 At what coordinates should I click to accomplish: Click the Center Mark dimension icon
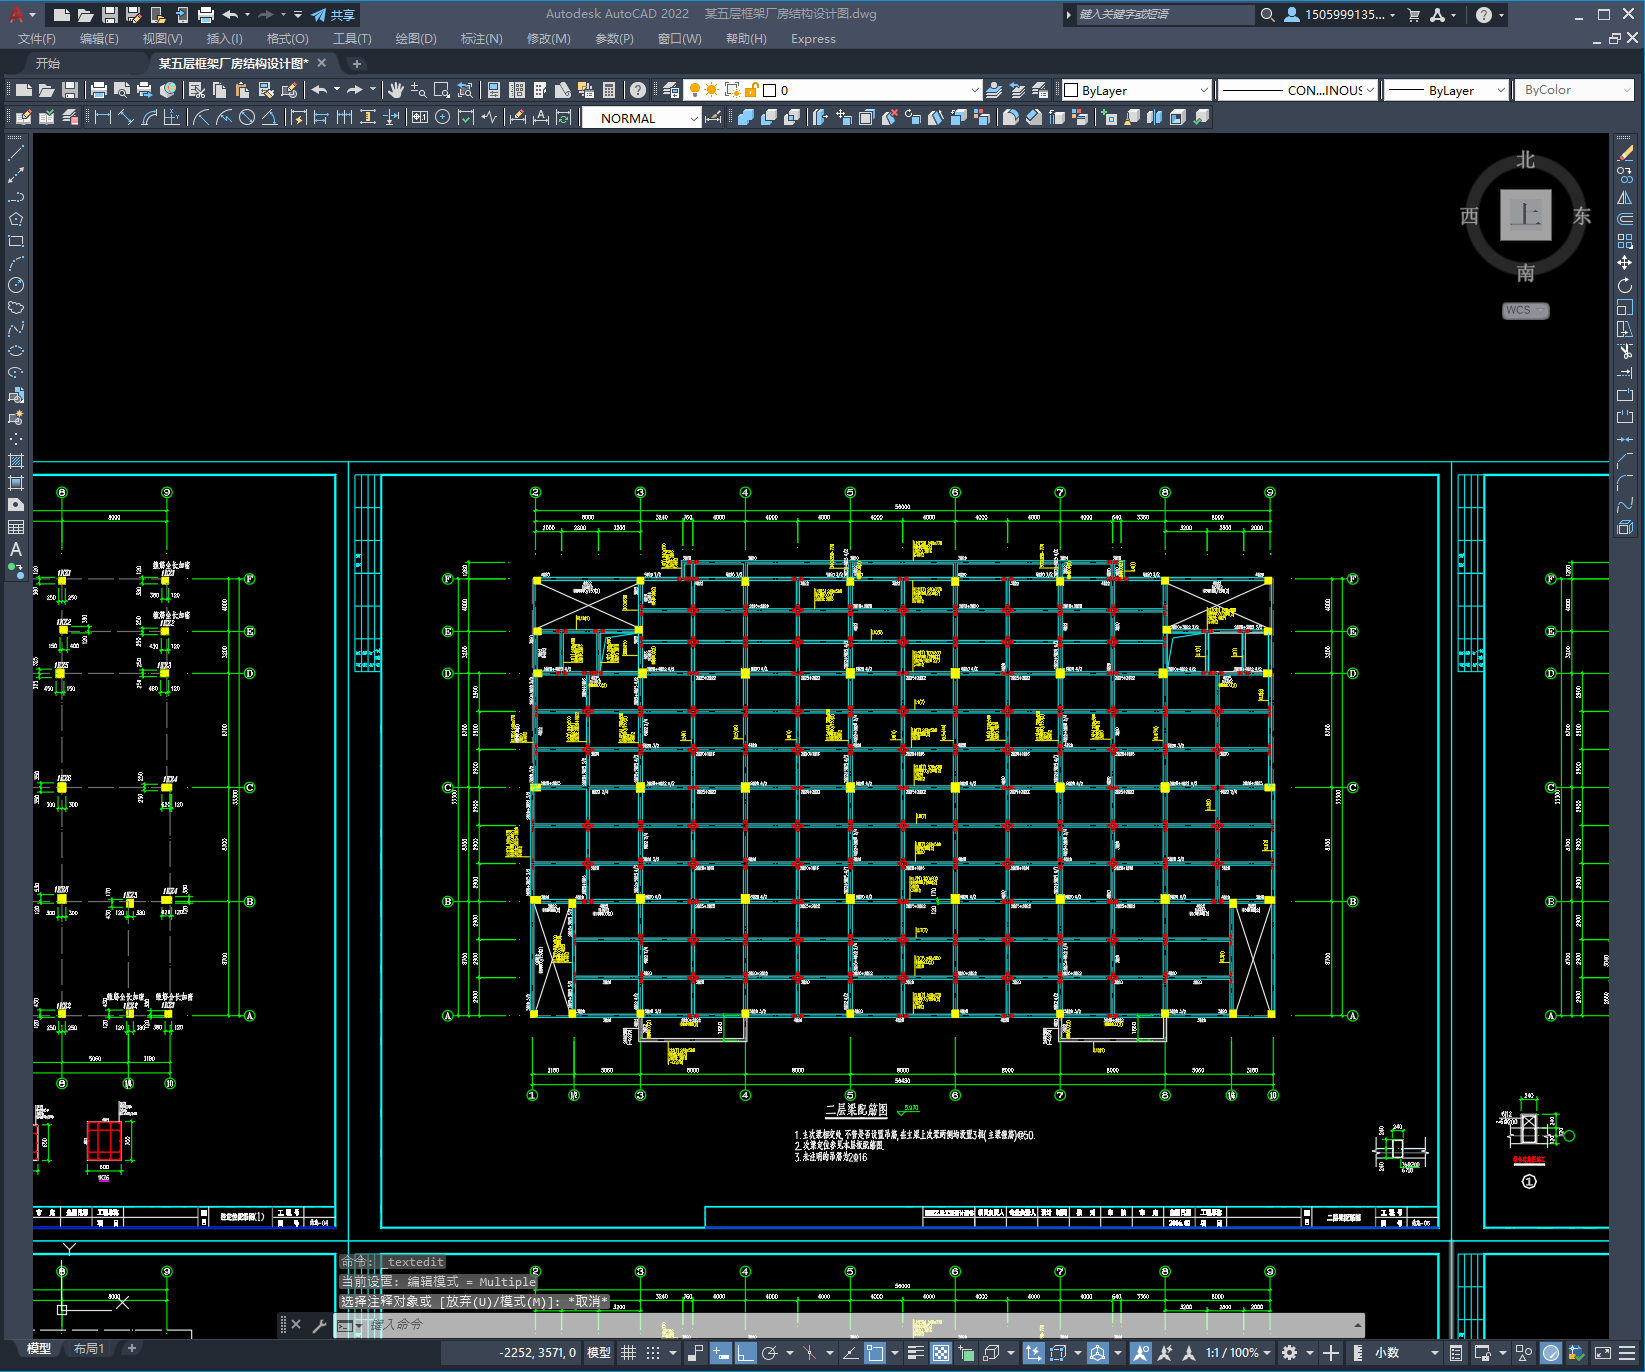click(x=442, y=118)
